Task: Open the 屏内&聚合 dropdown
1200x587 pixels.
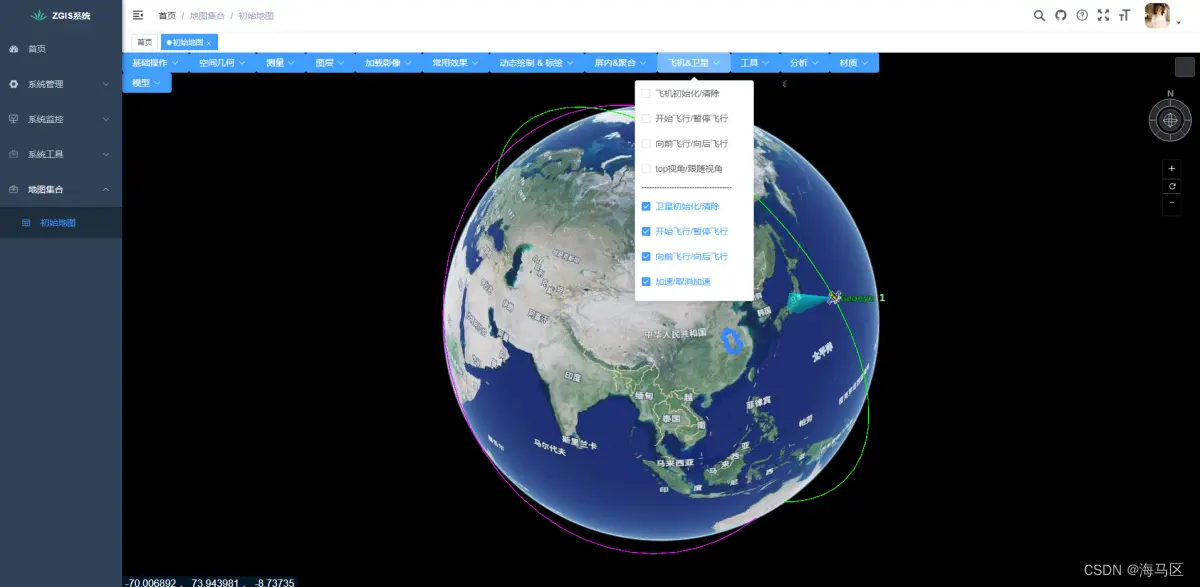Action: pos(620,62)
